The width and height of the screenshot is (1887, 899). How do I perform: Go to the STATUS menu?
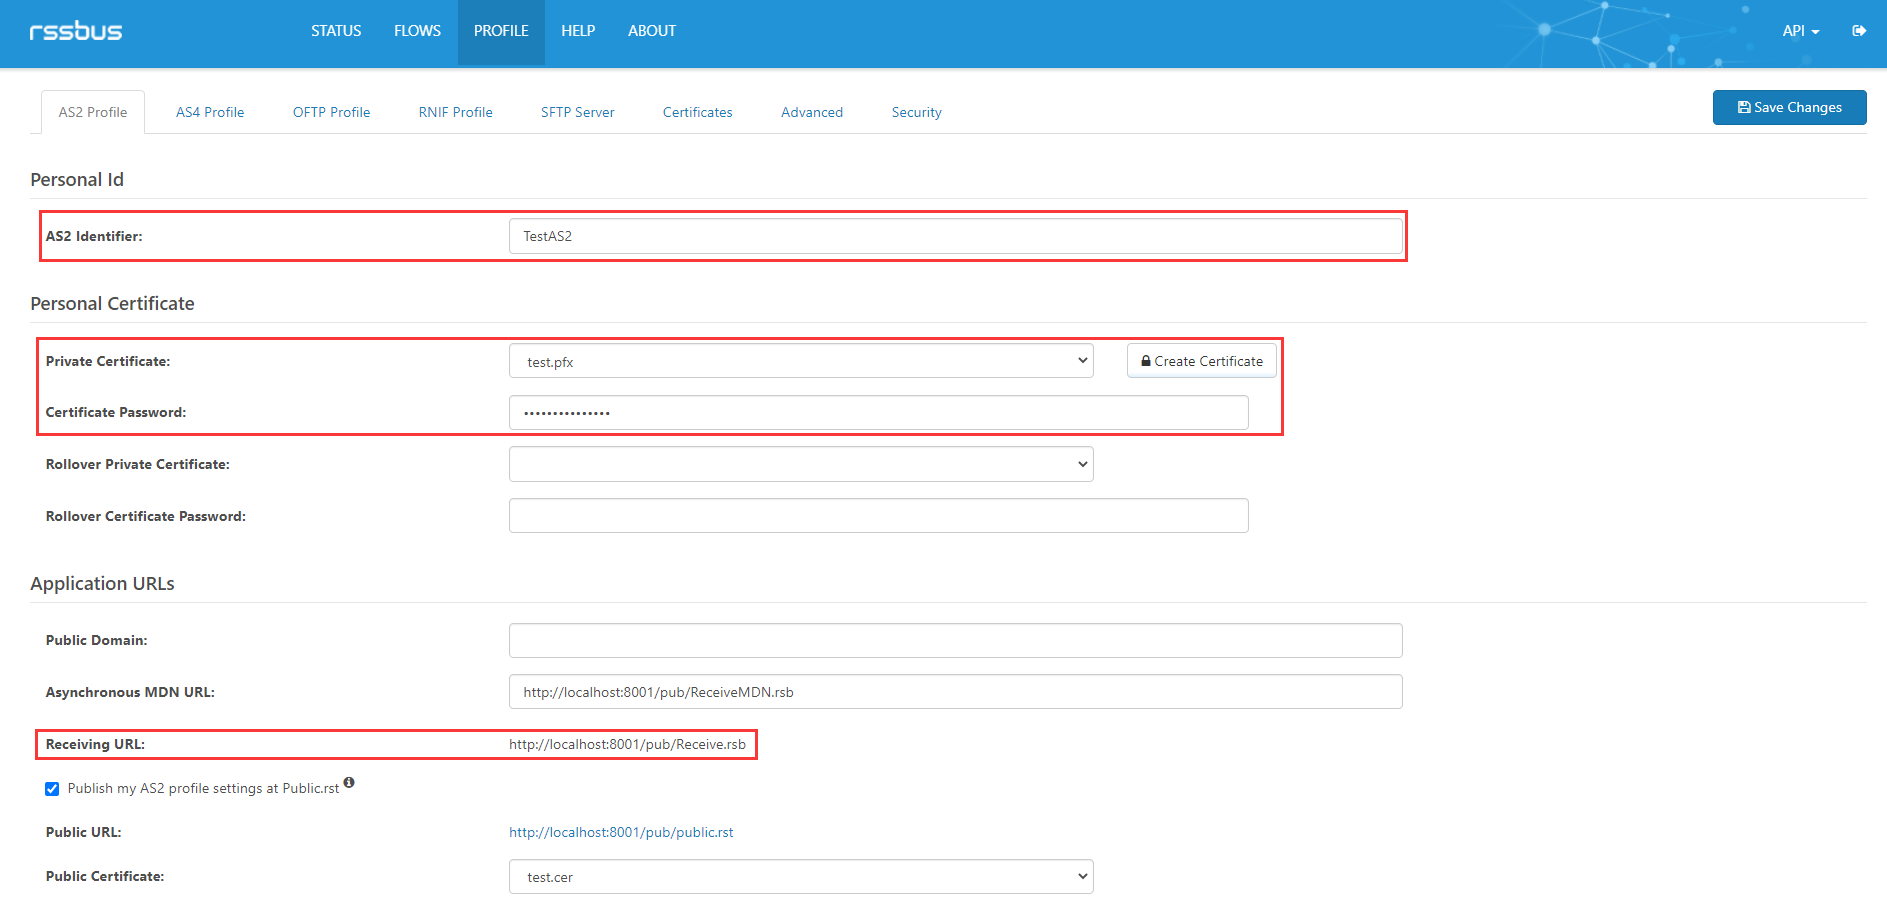coord(336,31)
